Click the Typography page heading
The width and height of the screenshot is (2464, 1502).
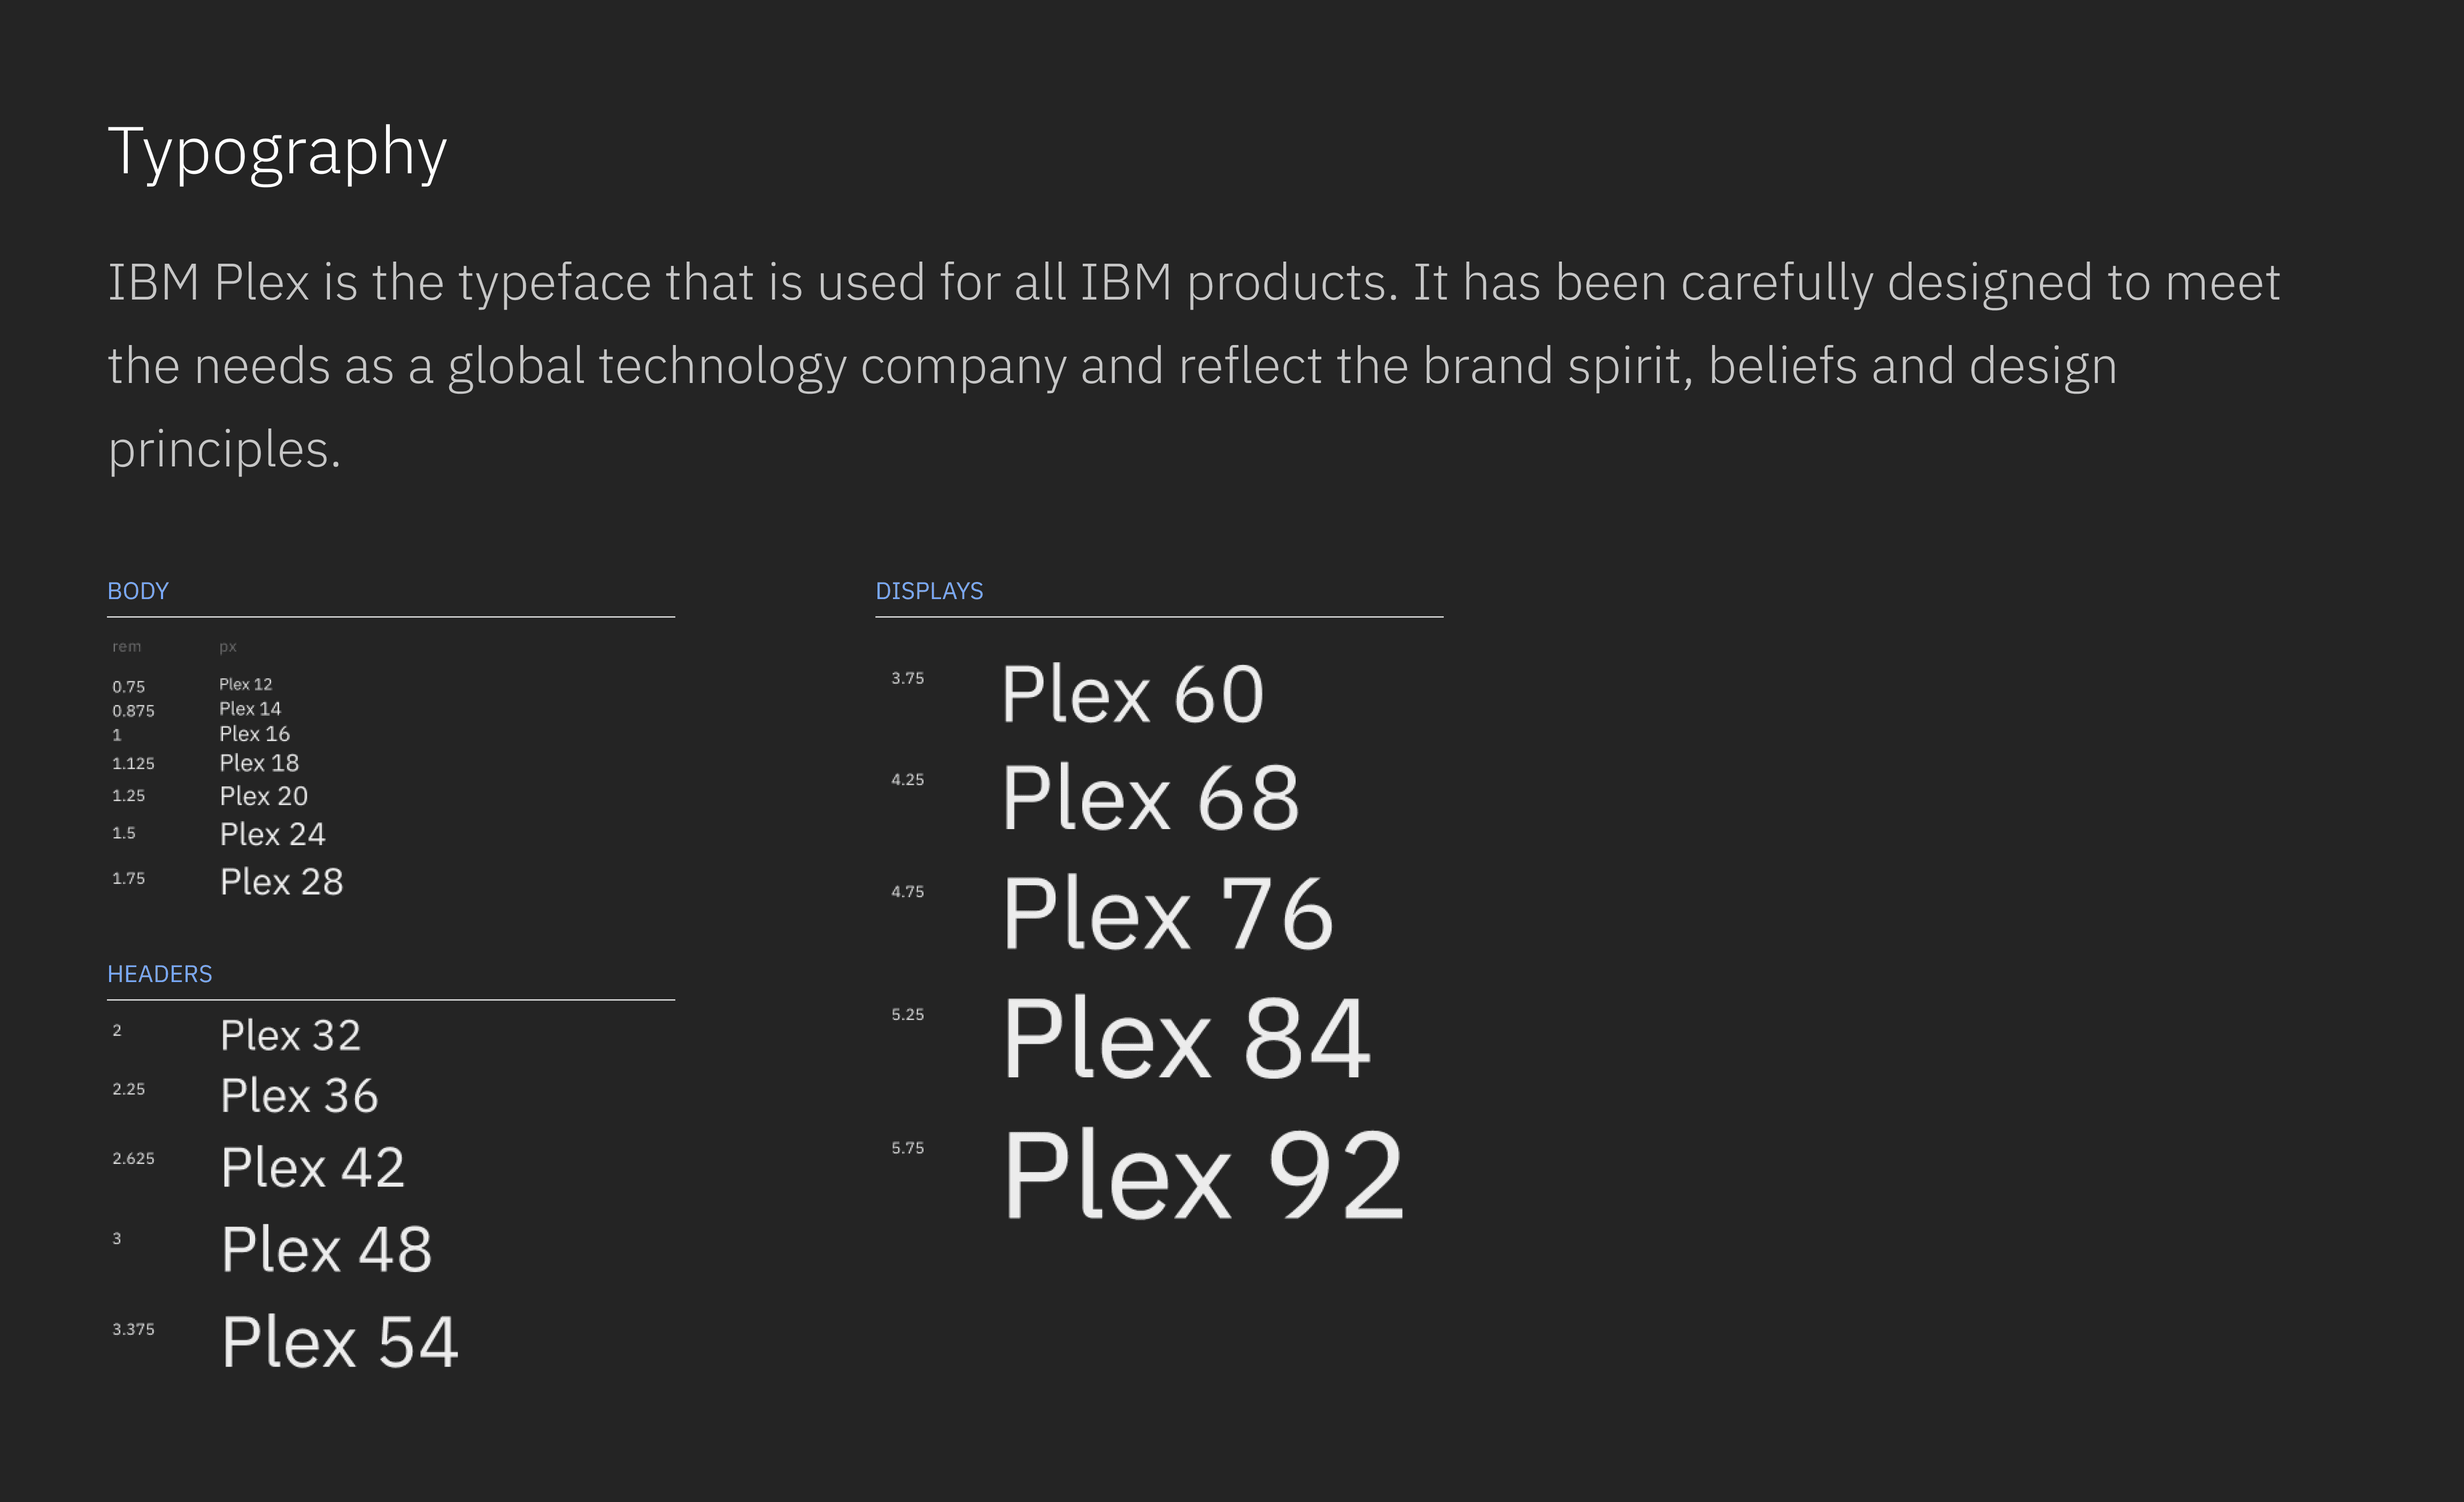[x=277, y=152]
